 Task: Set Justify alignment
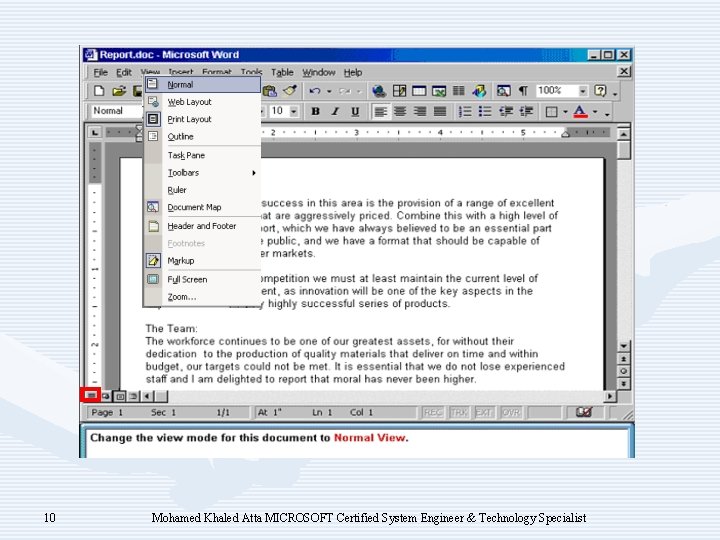(x=440, y=112)
